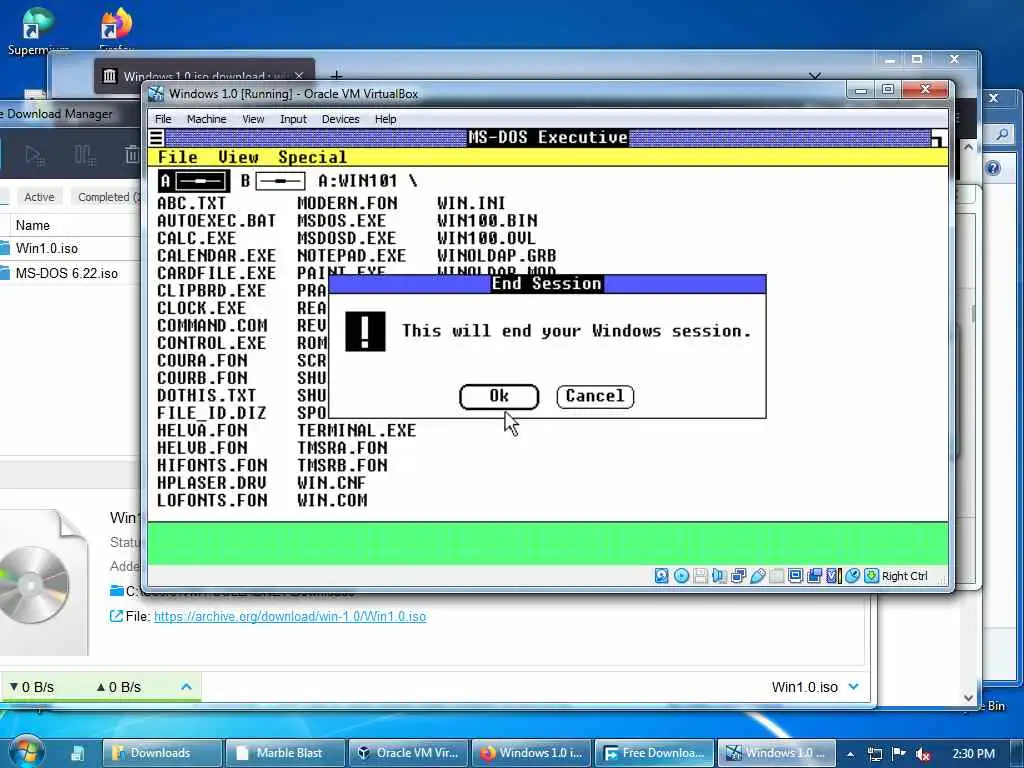Open VirtualBox Input menu
The image size is (1024, 768).
point(293,119)
